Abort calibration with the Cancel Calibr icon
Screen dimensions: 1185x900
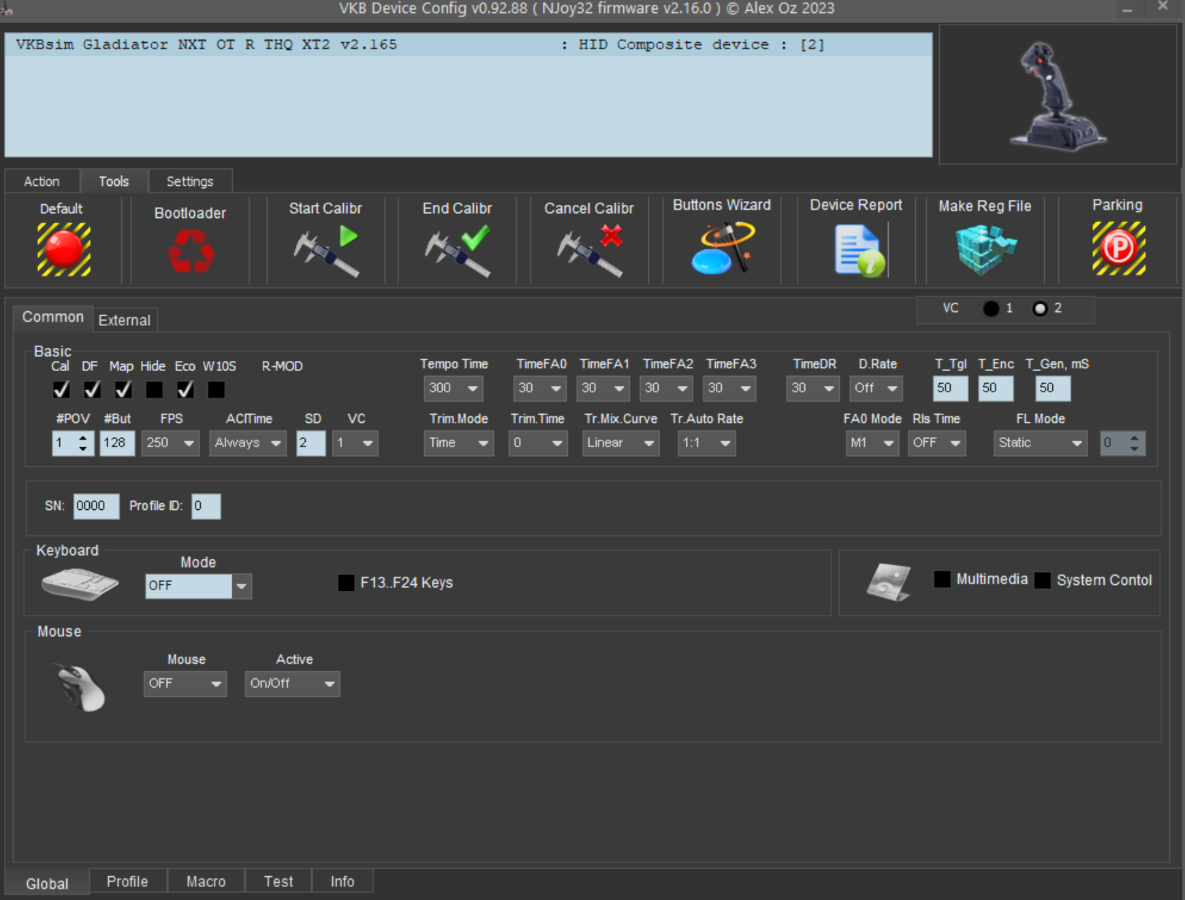point(589,250)
